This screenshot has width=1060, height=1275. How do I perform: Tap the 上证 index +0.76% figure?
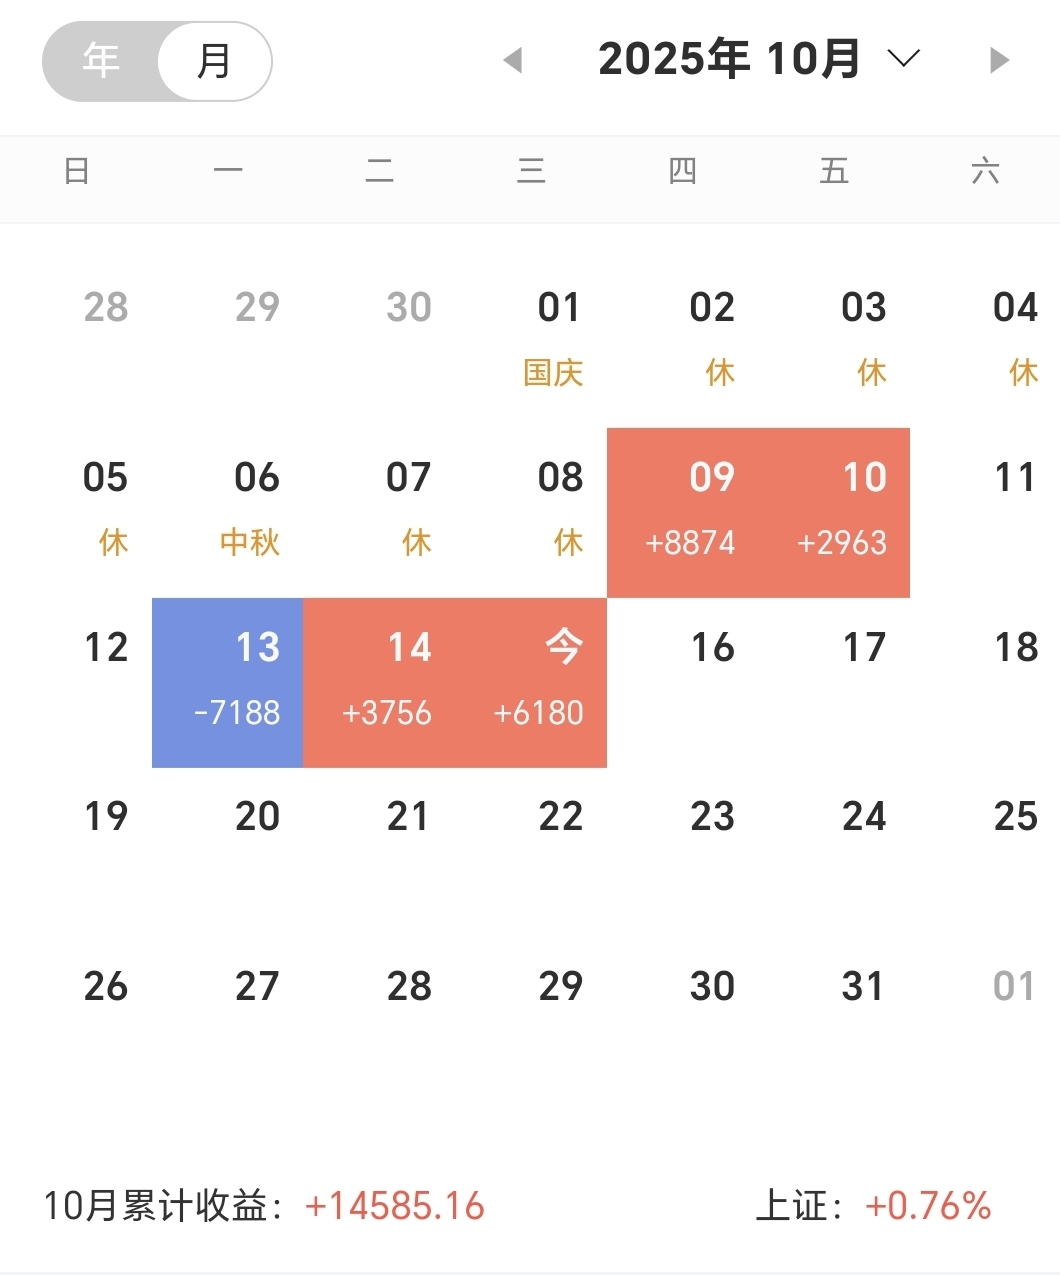928,1206
